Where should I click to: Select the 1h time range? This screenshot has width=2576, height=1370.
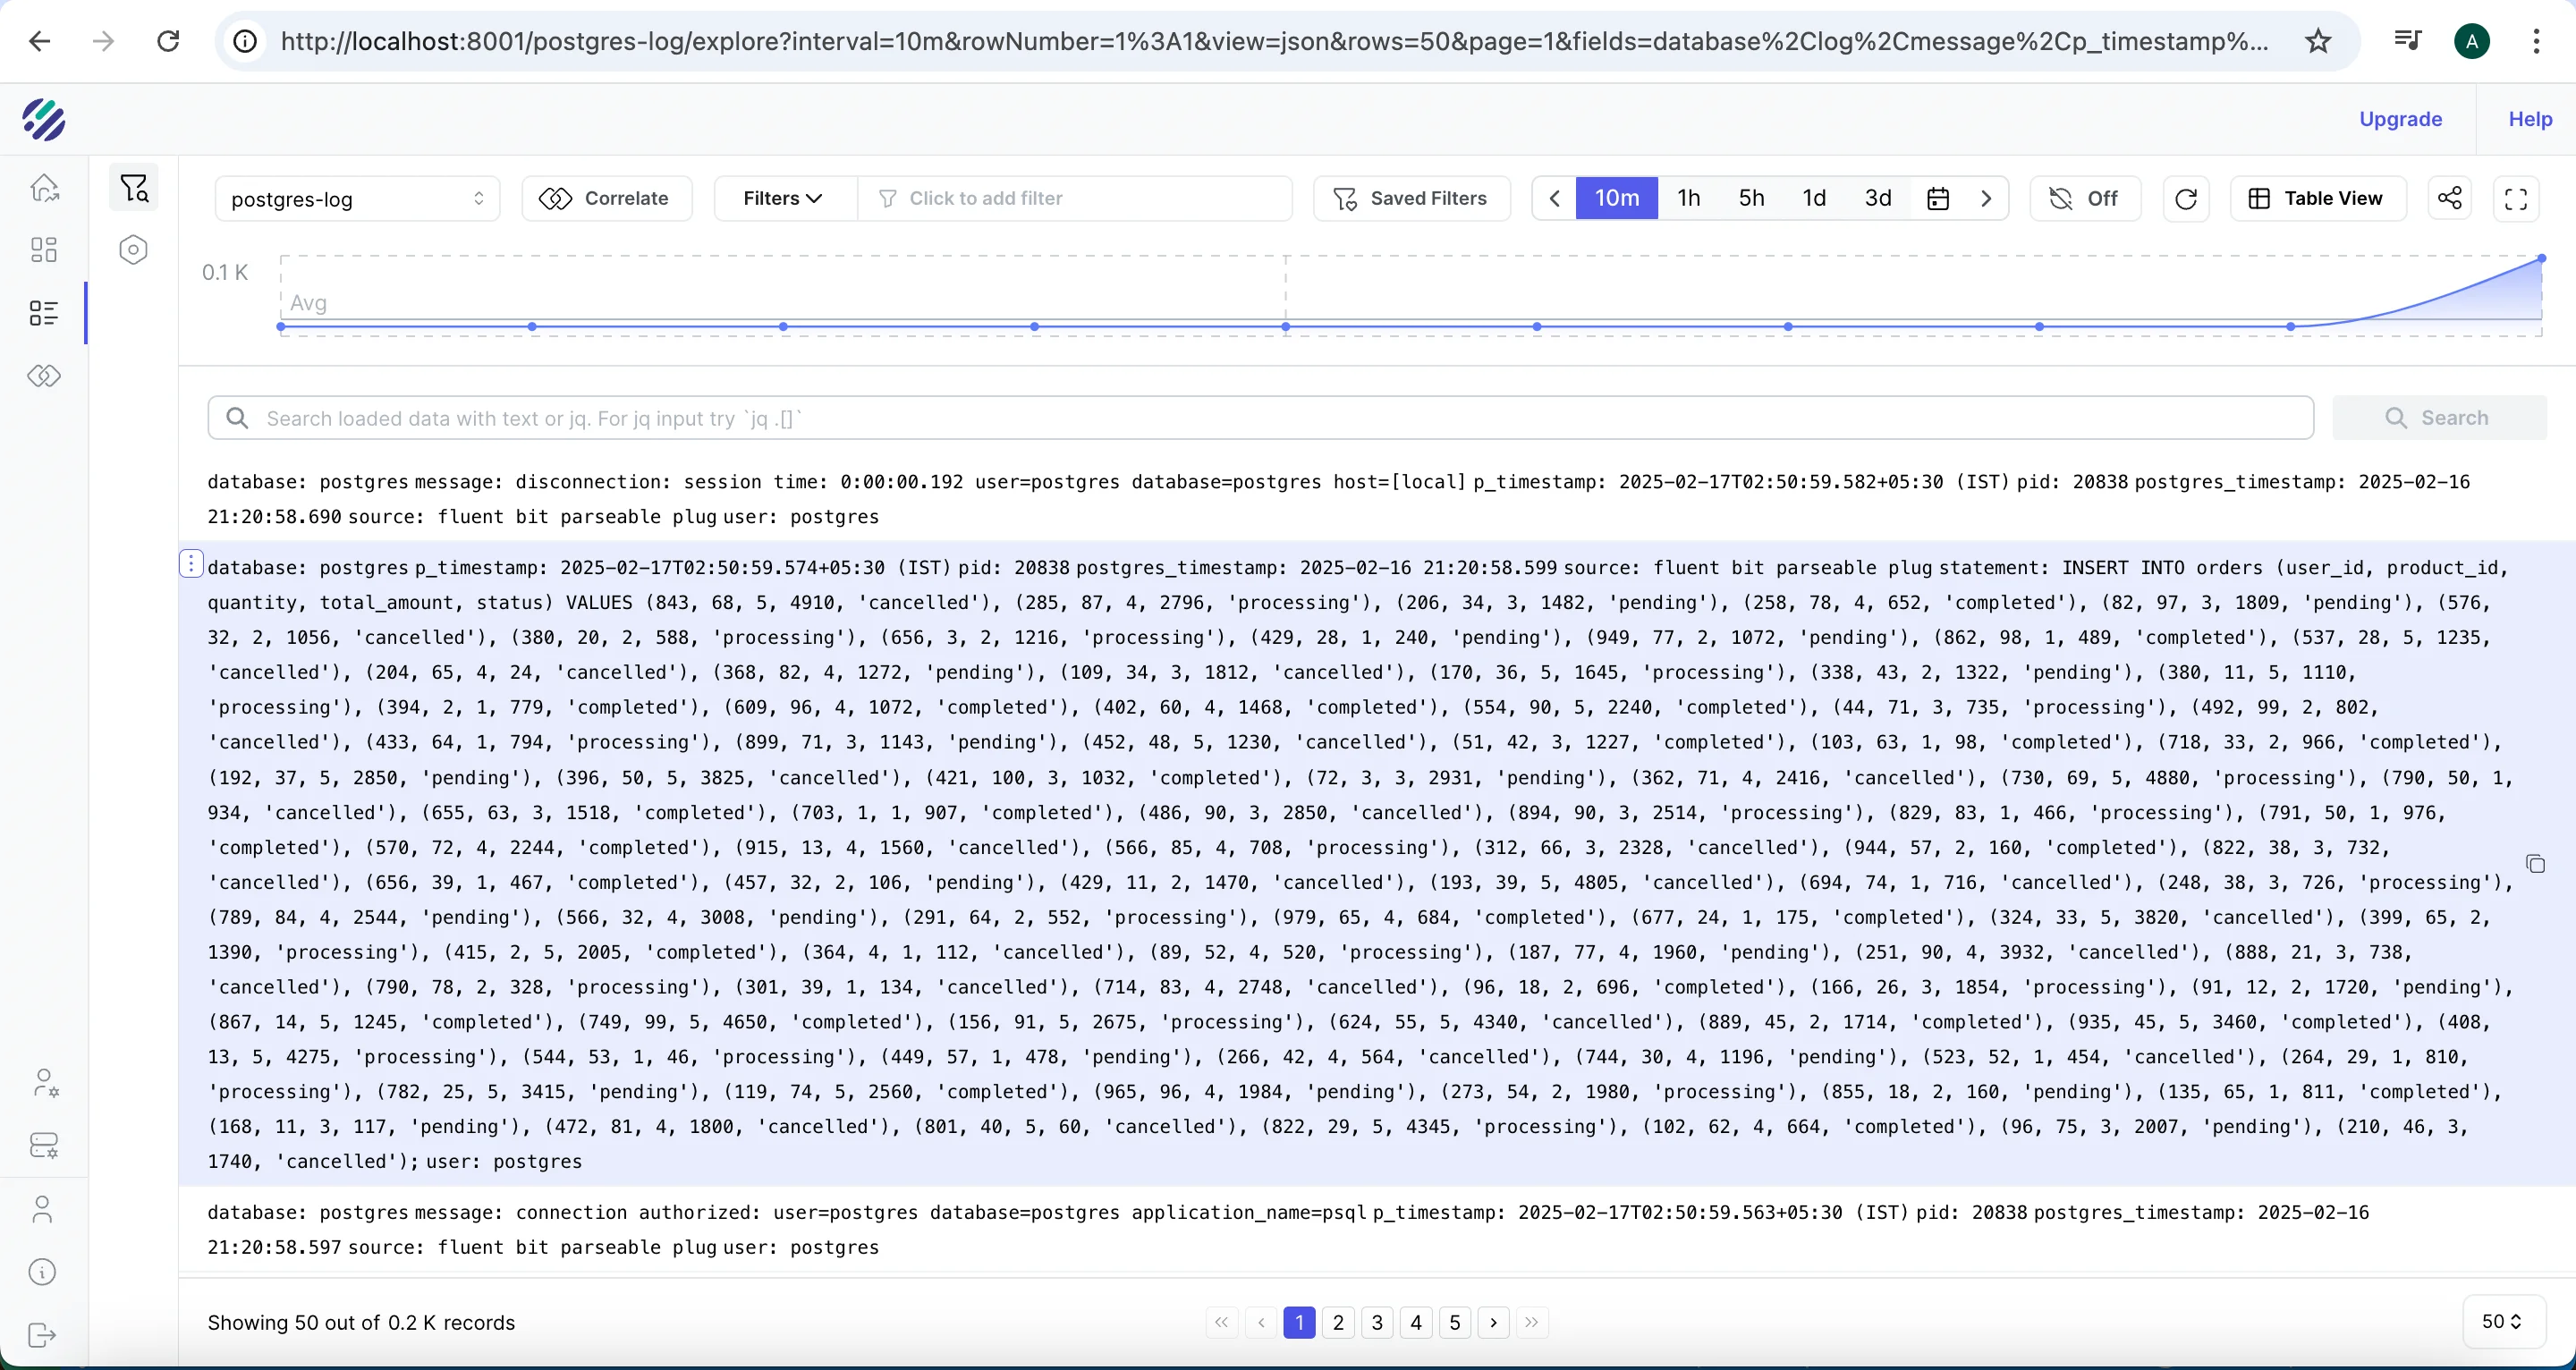(x=1688, y=198)
